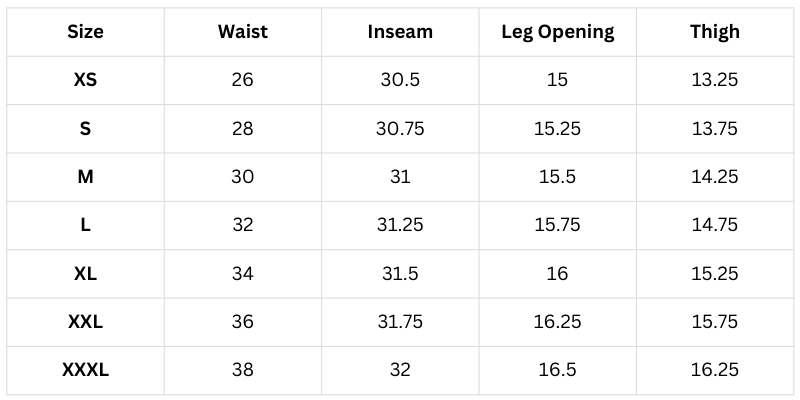
Task: Click waist value 26 for XS
Action: (x=242, y=80)
